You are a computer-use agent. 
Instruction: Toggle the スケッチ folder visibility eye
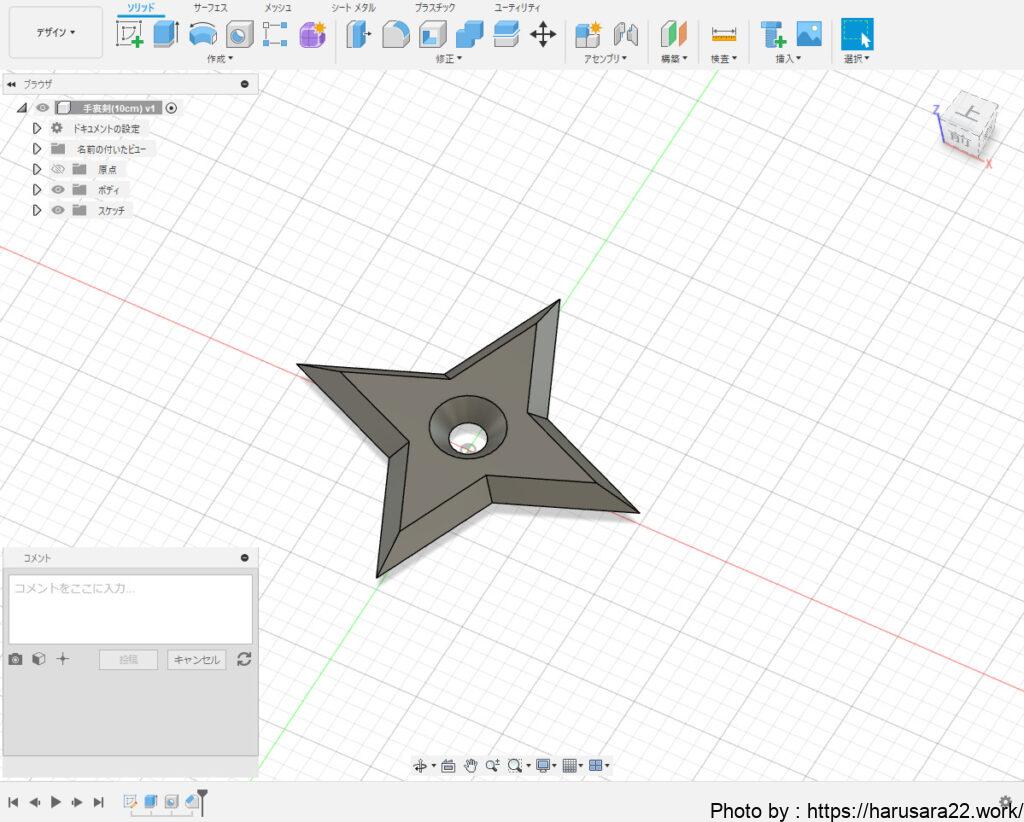click(x=58, y=210)
